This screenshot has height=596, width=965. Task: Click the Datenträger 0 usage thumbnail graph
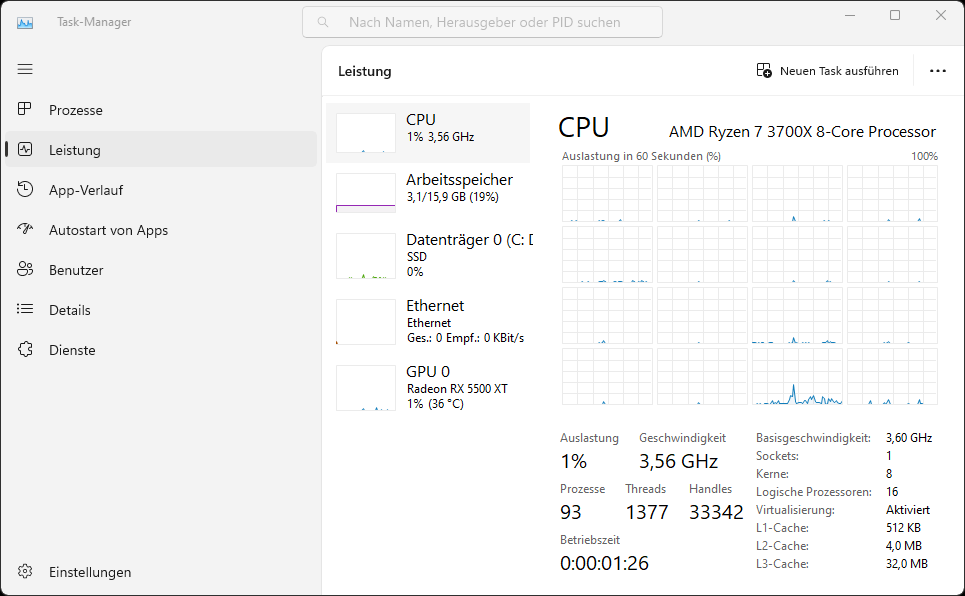[365, 256]
